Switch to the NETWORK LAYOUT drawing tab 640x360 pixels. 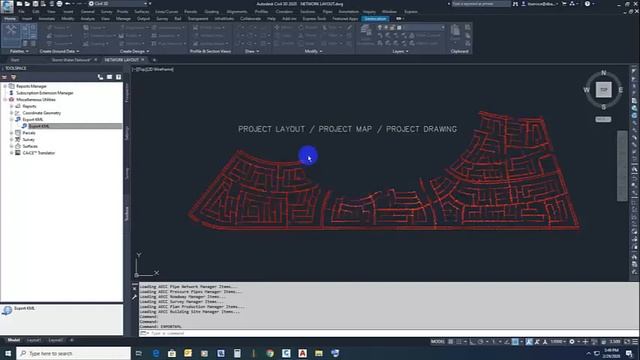pyautogui.click(x=122, y=60)
